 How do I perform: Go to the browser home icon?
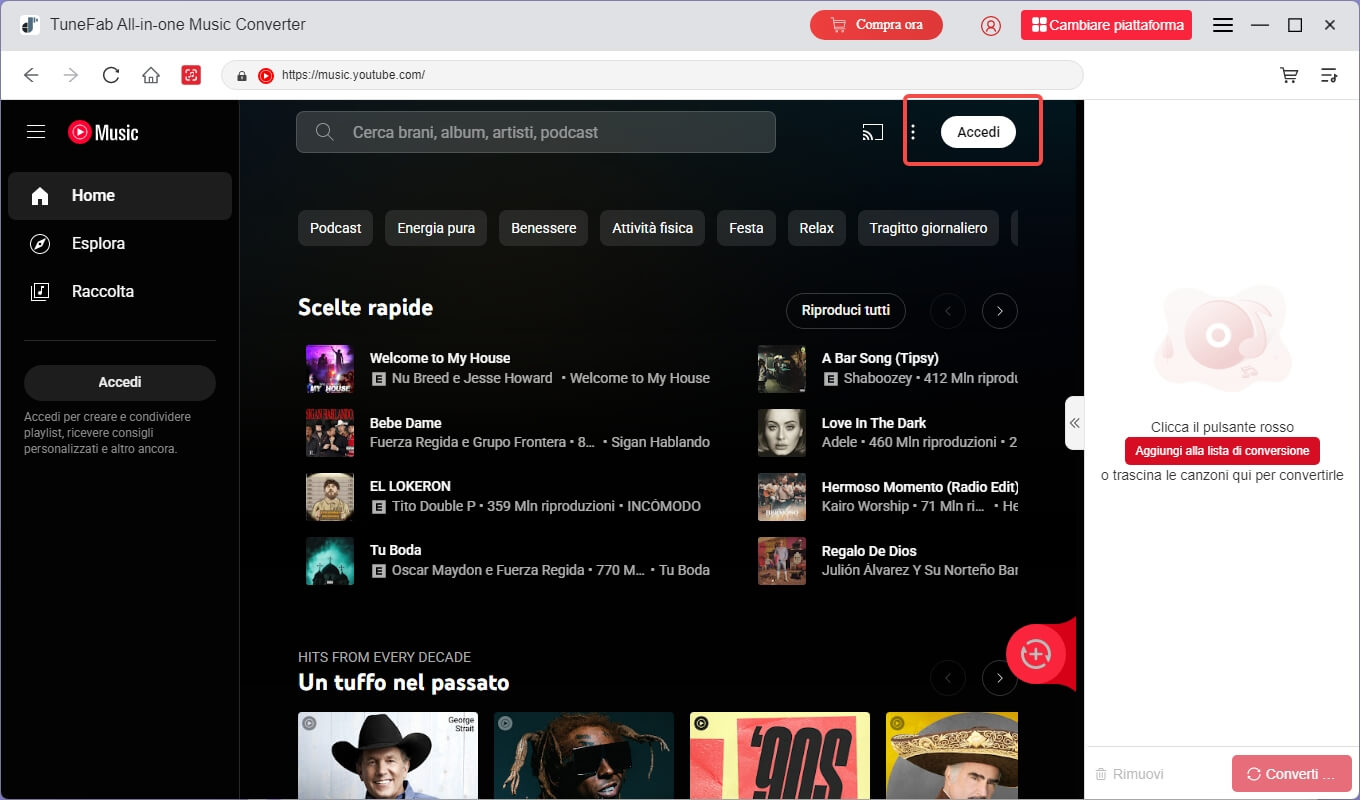151,75
